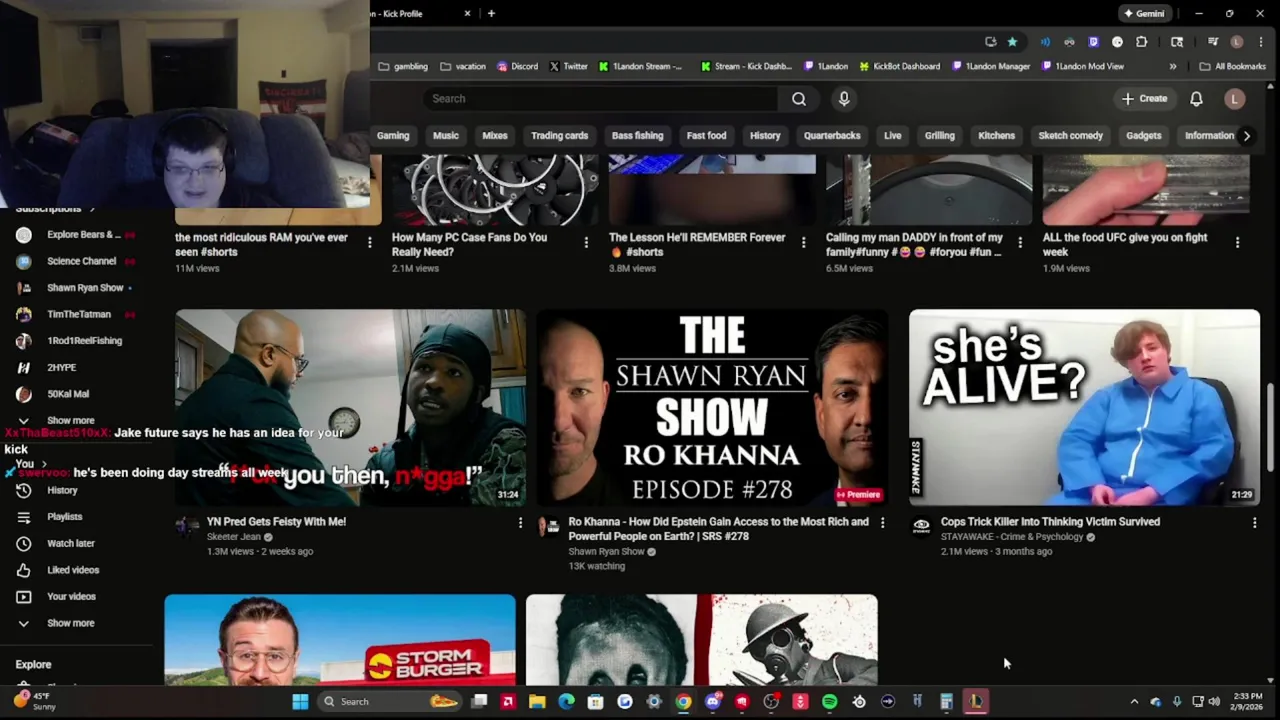Open the Playlists icon in sidebar
The height and width of the screenshot is (720, 1280).
click(24, 517)
